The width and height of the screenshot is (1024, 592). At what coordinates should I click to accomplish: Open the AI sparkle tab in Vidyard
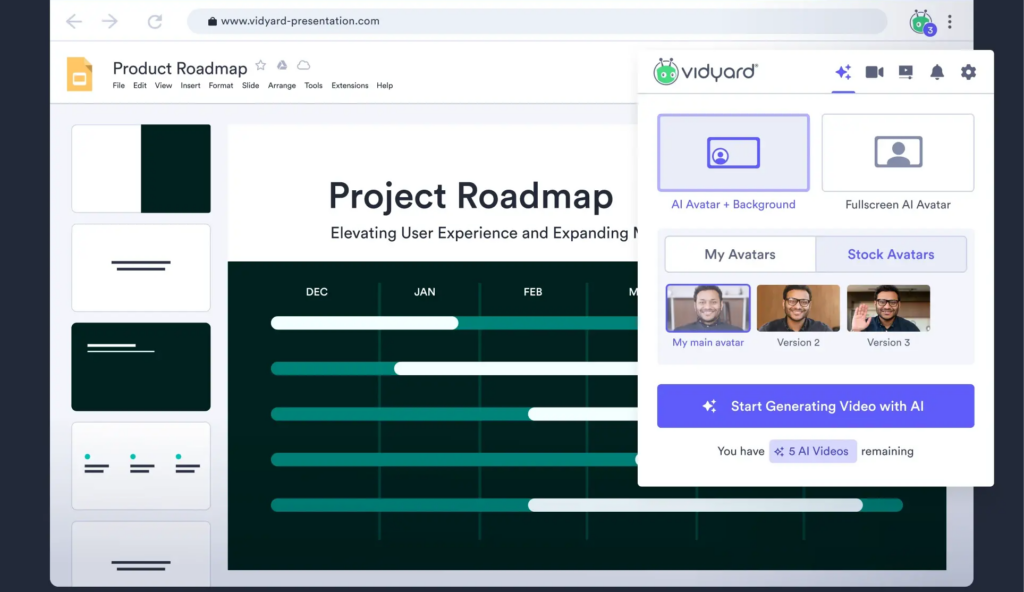(843, 72)
